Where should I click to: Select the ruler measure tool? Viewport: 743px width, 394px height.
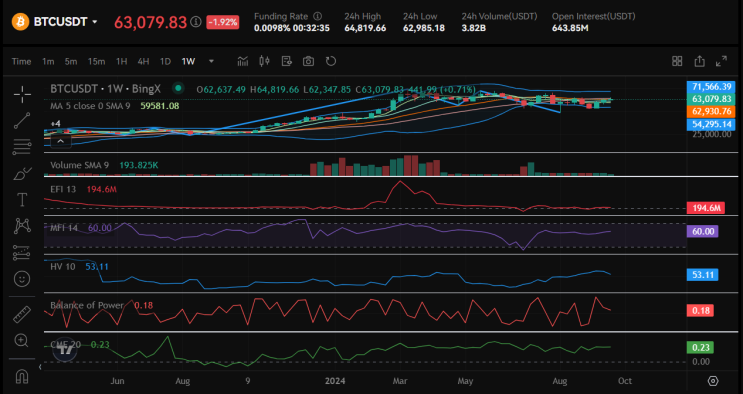click(x=22, y=314)
